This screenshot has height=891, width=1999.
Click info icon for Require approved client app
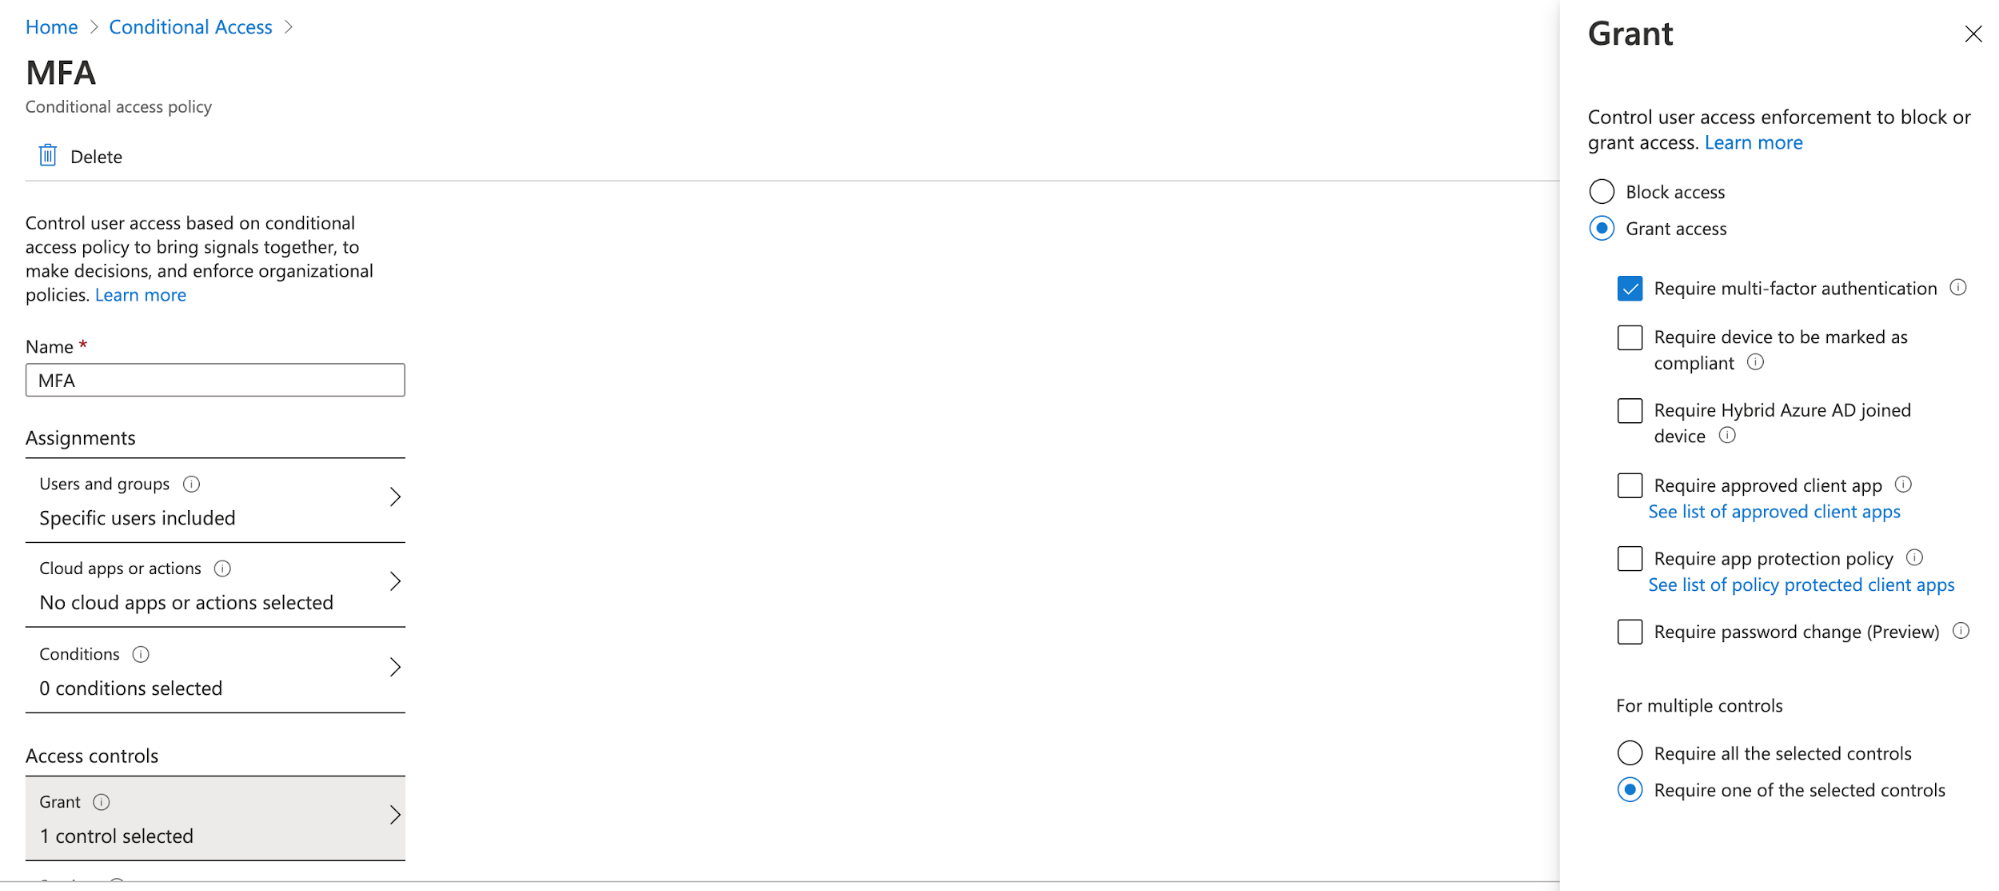coord(1903,484)
